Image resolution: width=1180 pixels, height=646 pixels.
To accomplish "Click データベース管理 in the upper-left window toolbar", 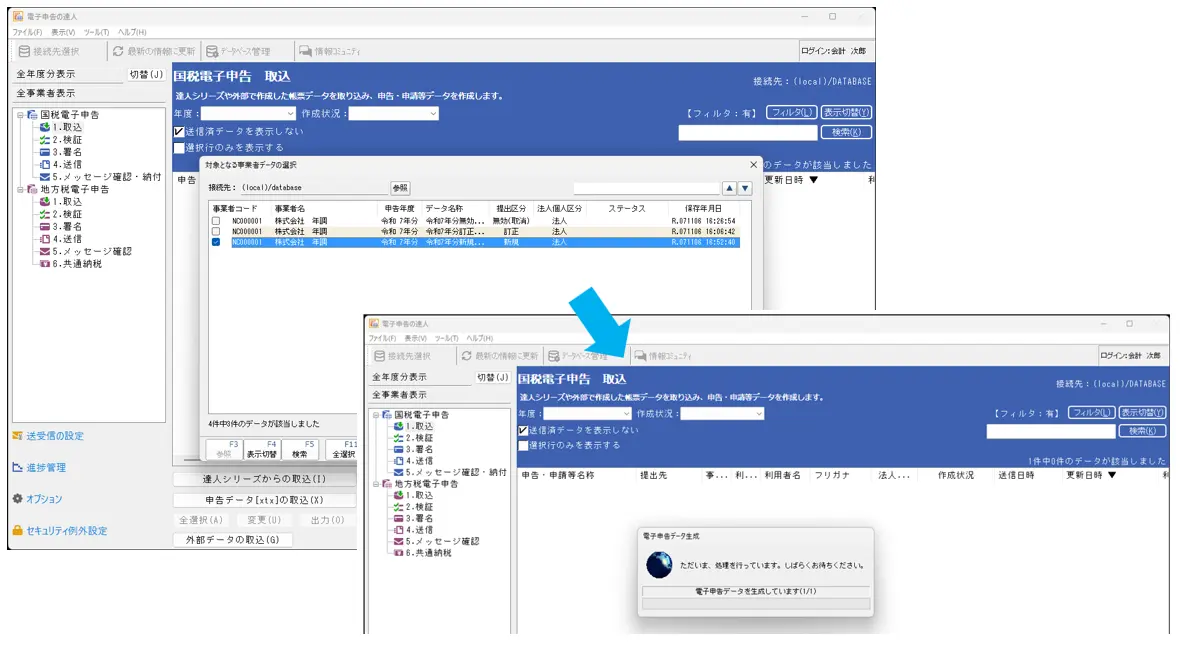I will 238,51.
